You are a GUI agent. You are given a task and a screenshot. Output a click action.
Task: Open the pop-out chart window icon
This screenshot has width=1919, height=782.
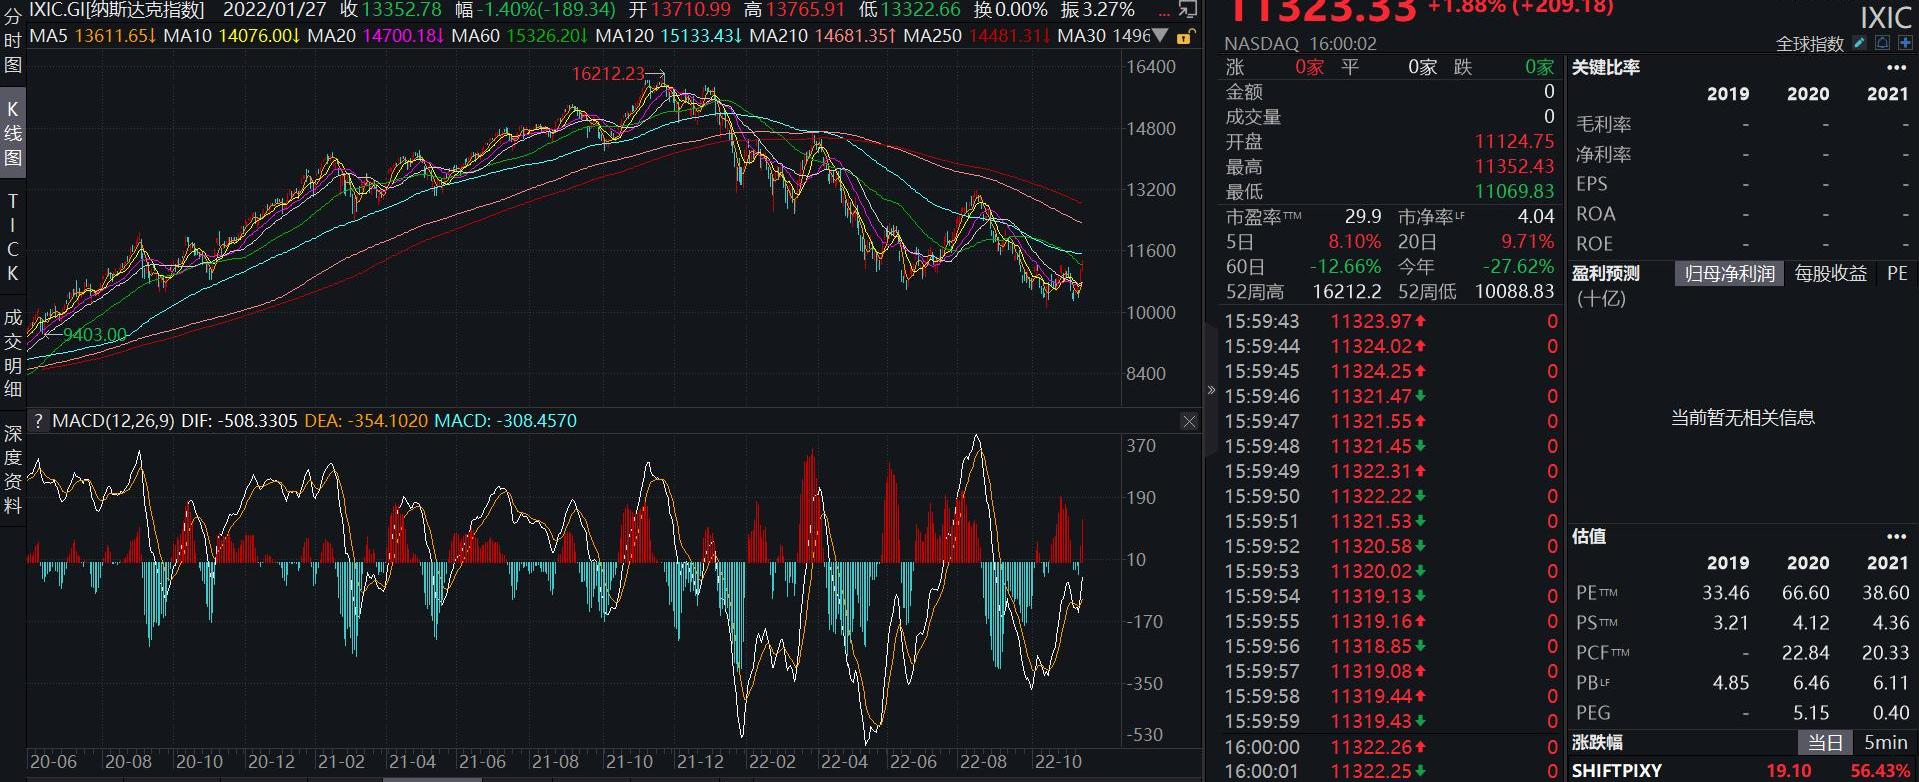[1188, 9]
